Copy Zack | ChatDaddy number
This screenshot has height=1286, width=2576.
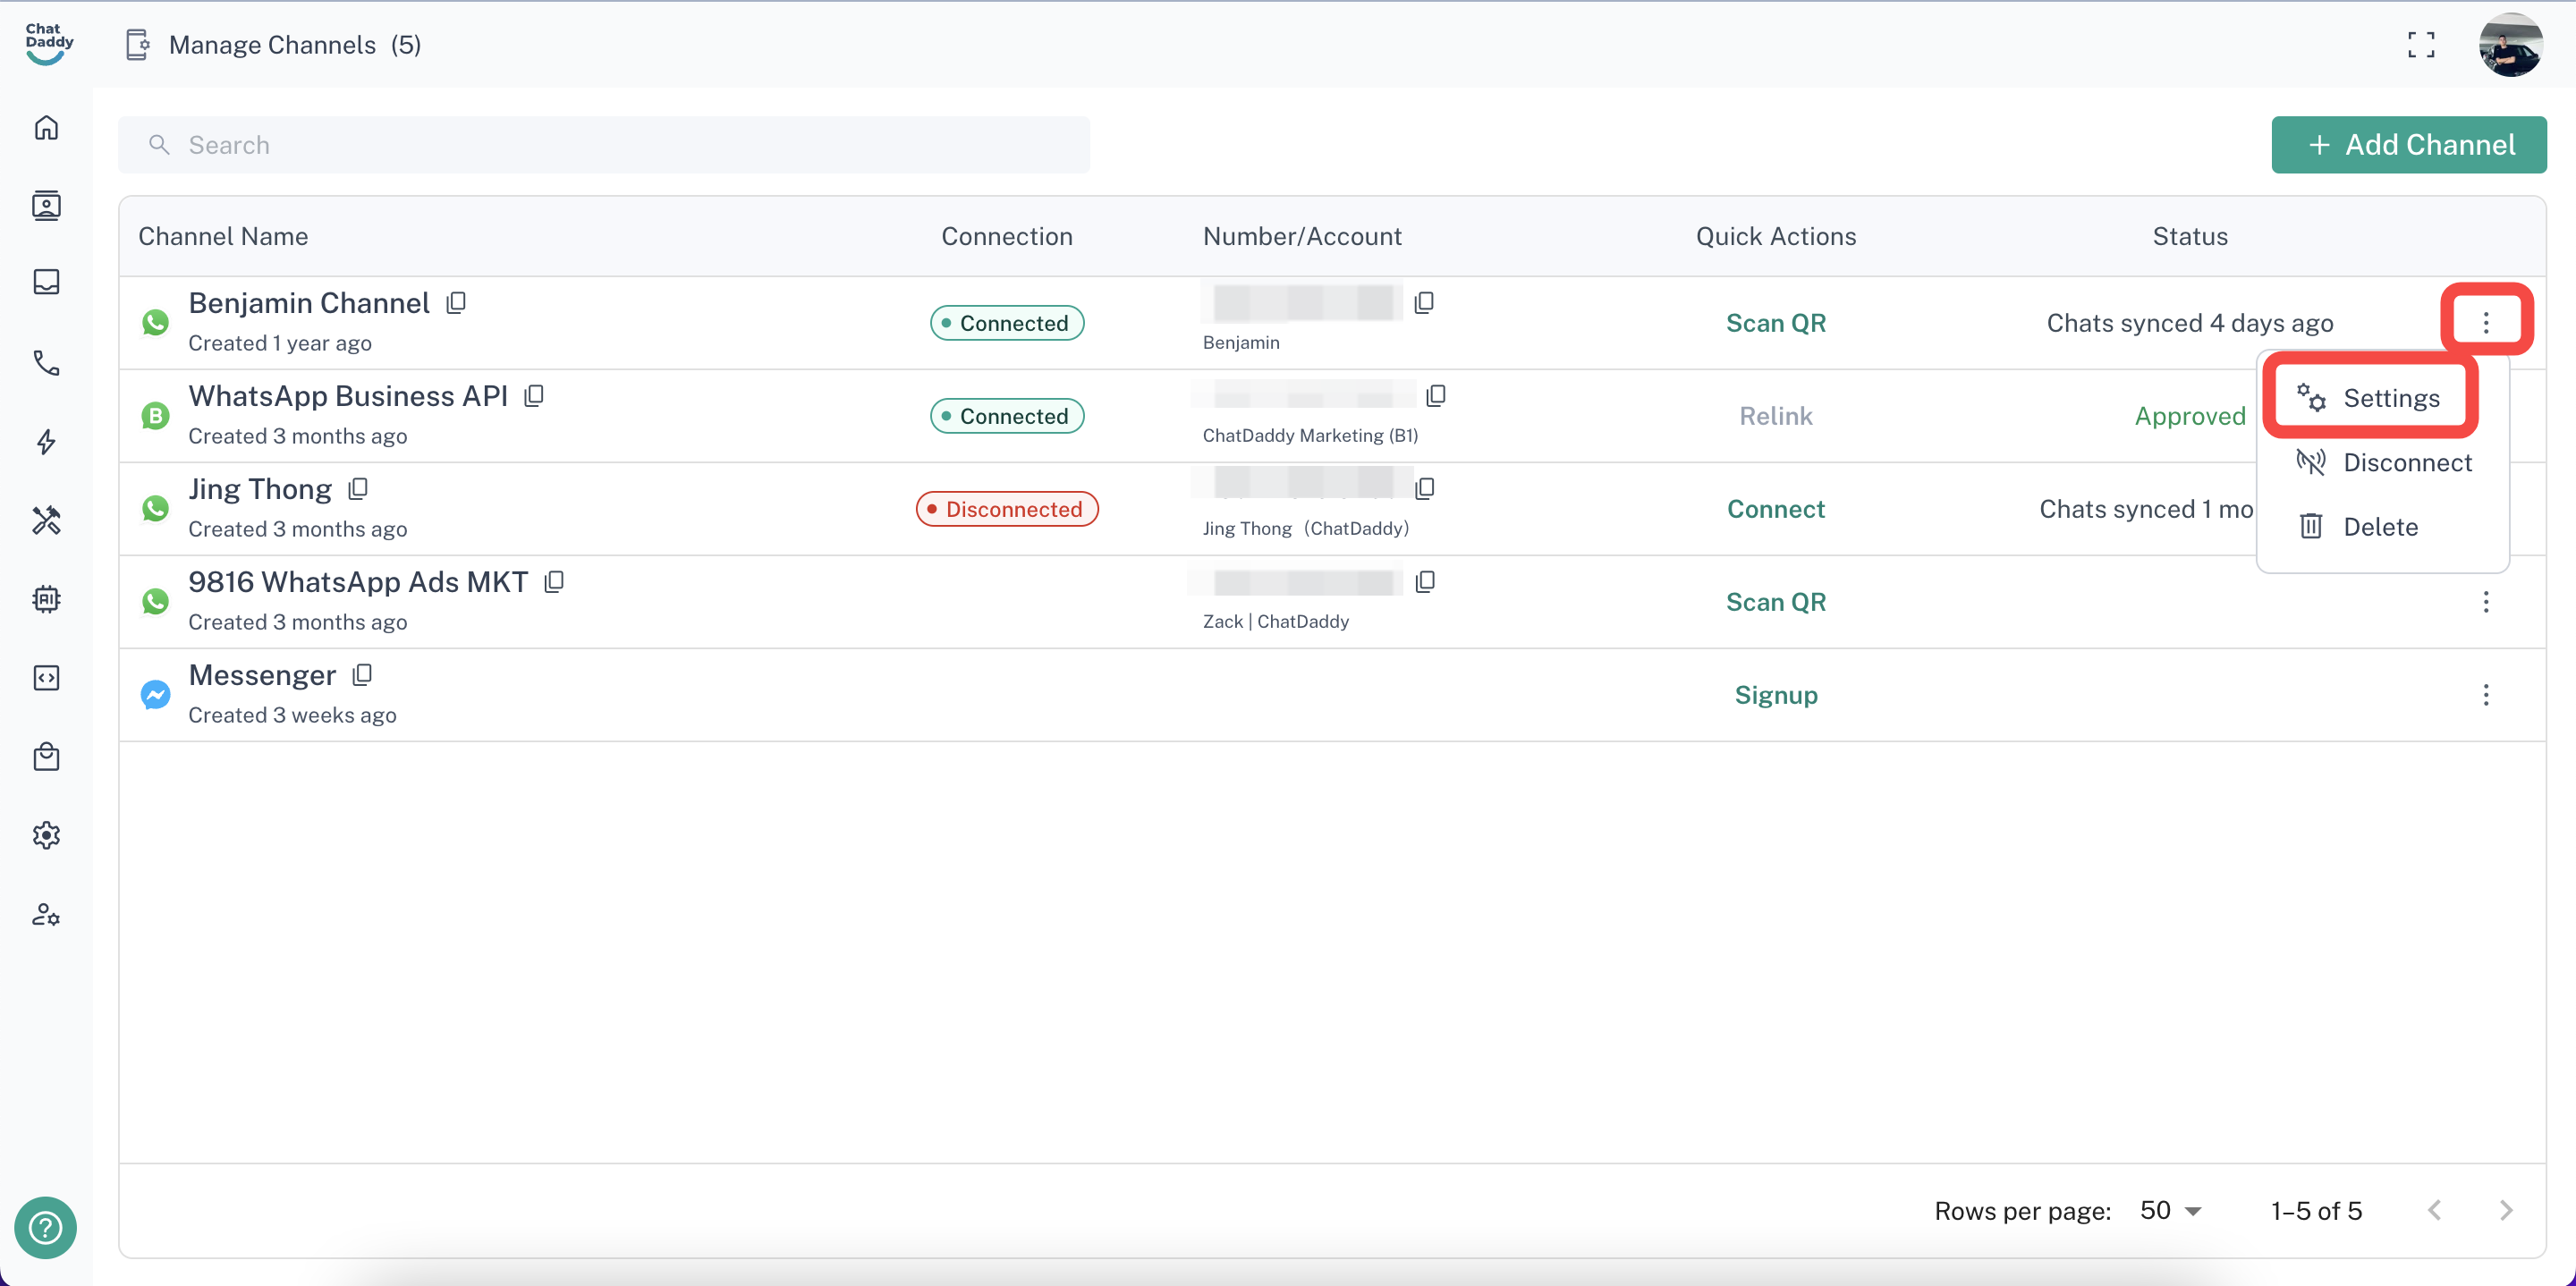coord(1425,581)
